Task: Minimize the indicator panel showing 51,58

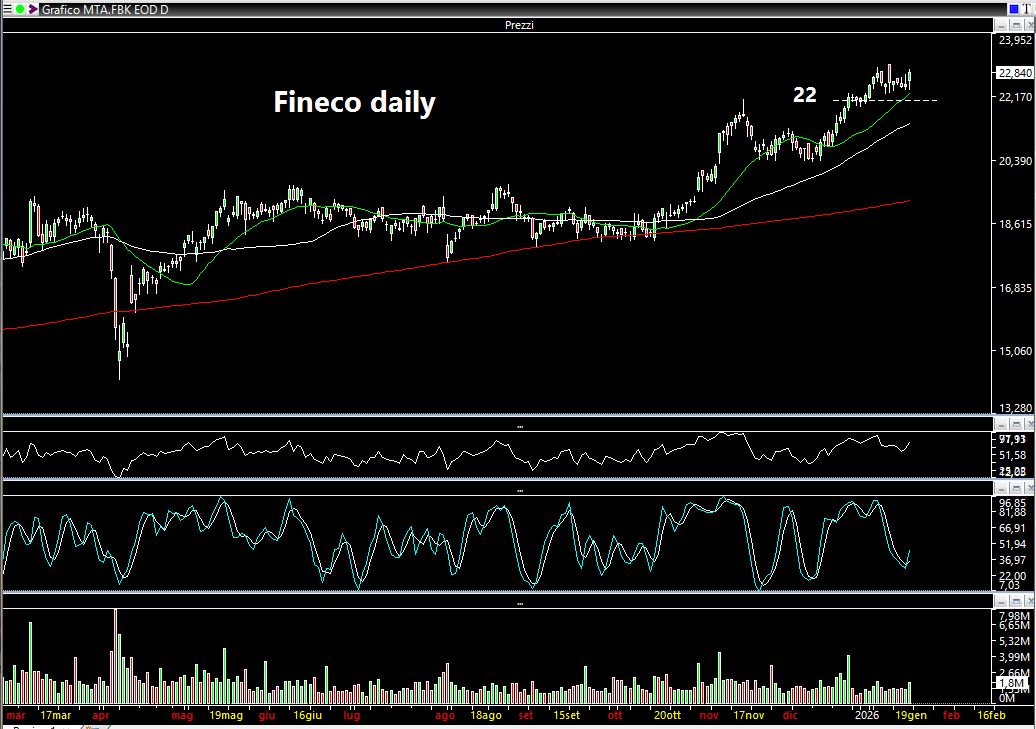Action: (x=1002, y=424)
